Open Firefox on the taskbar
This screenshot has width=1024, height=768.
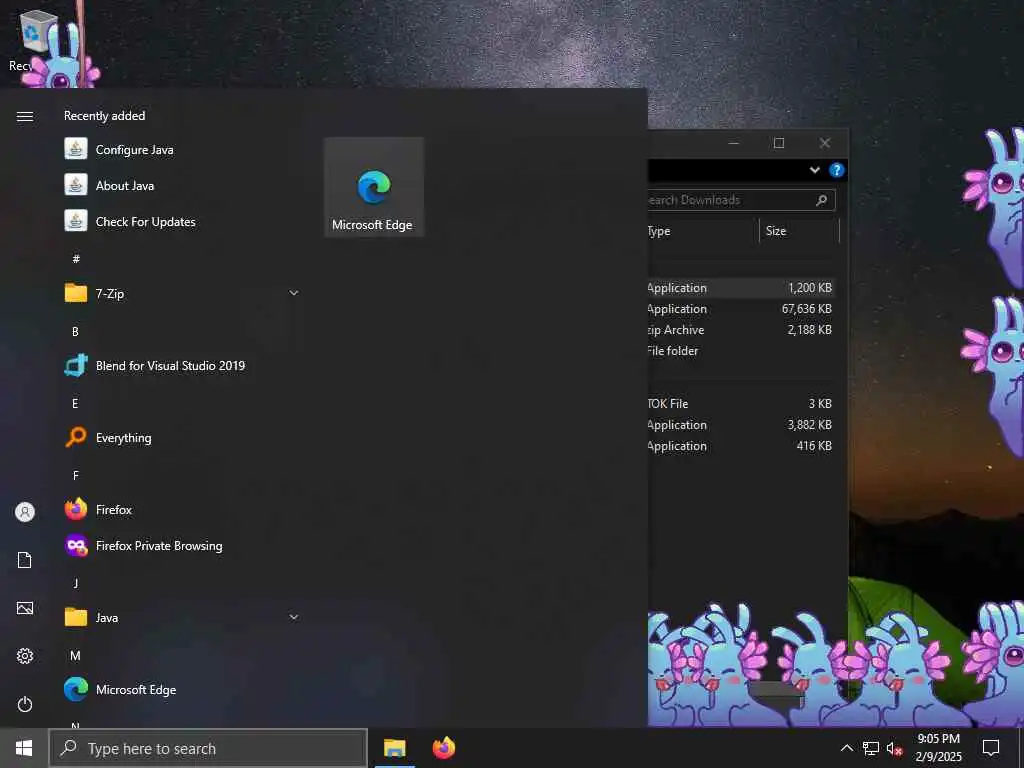(x=443, y=748)
